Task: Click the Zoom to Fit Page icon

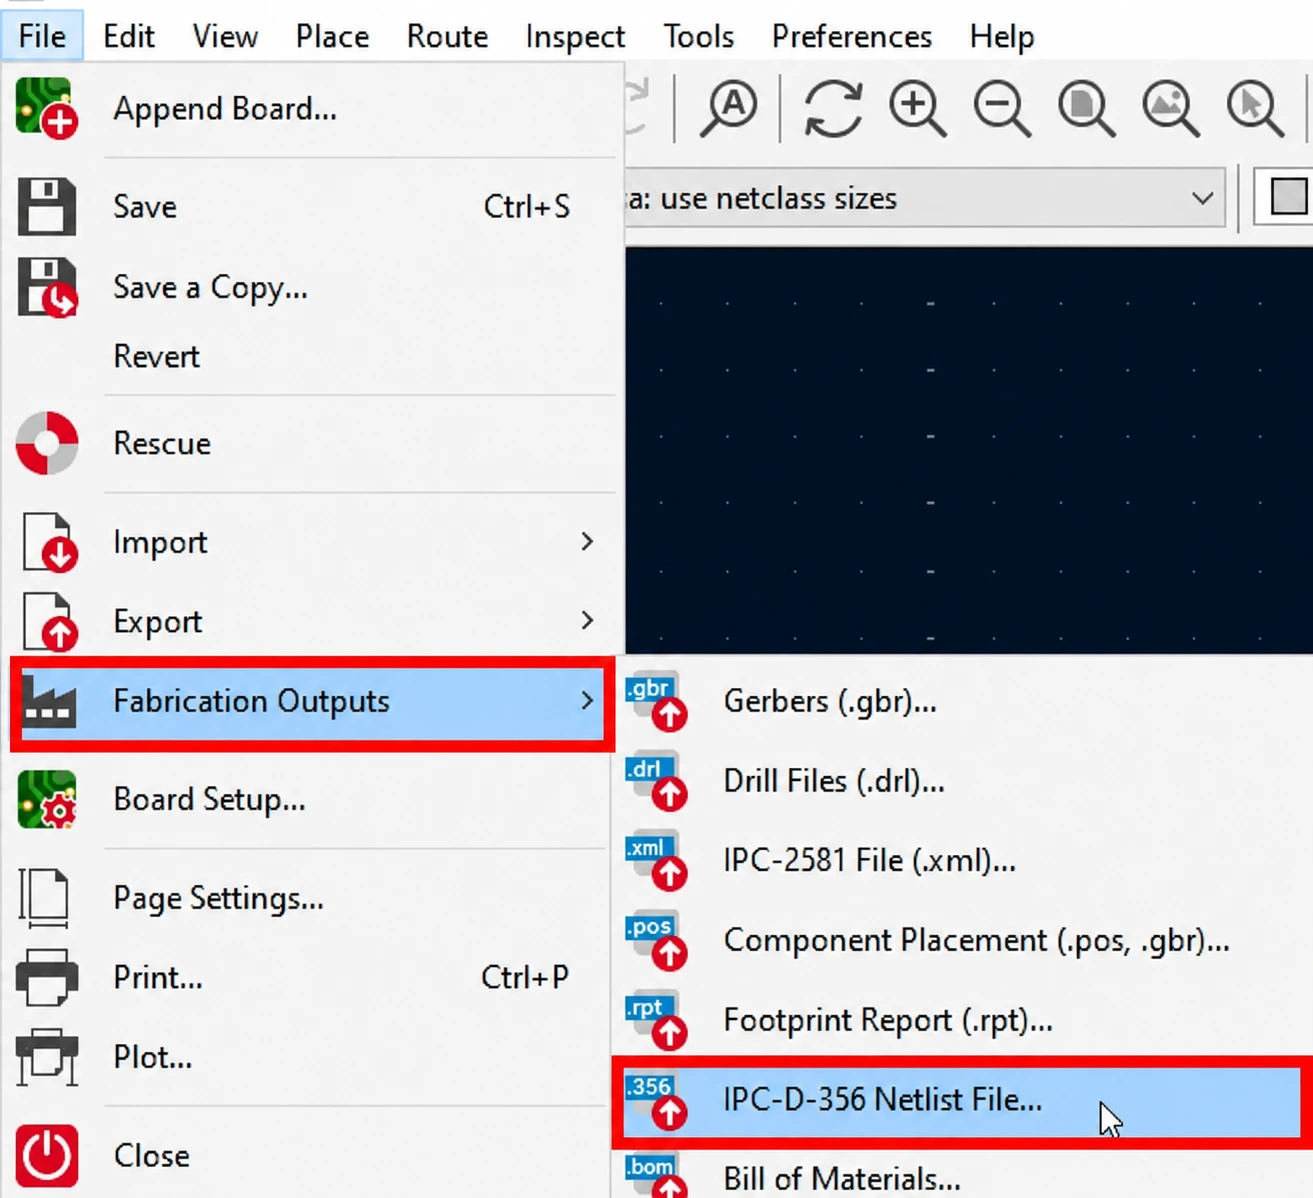Action: point(1086,108)
